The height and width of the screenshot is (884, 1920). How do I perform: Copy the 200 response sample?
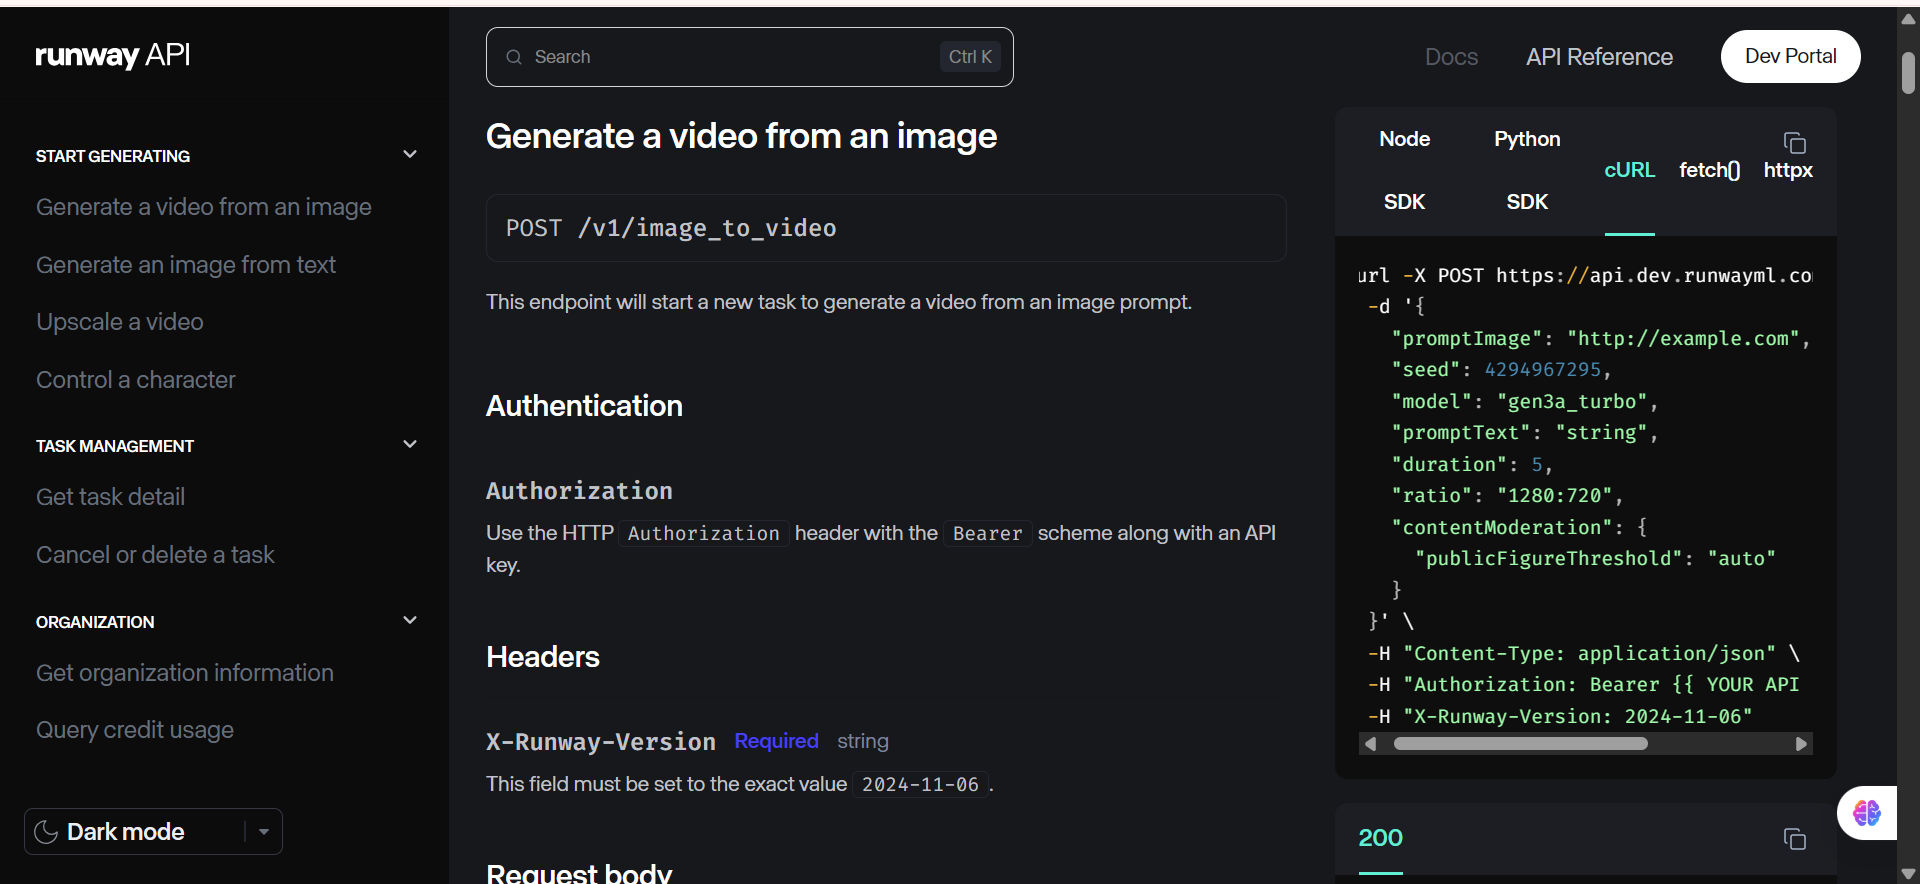point(1794,838)
